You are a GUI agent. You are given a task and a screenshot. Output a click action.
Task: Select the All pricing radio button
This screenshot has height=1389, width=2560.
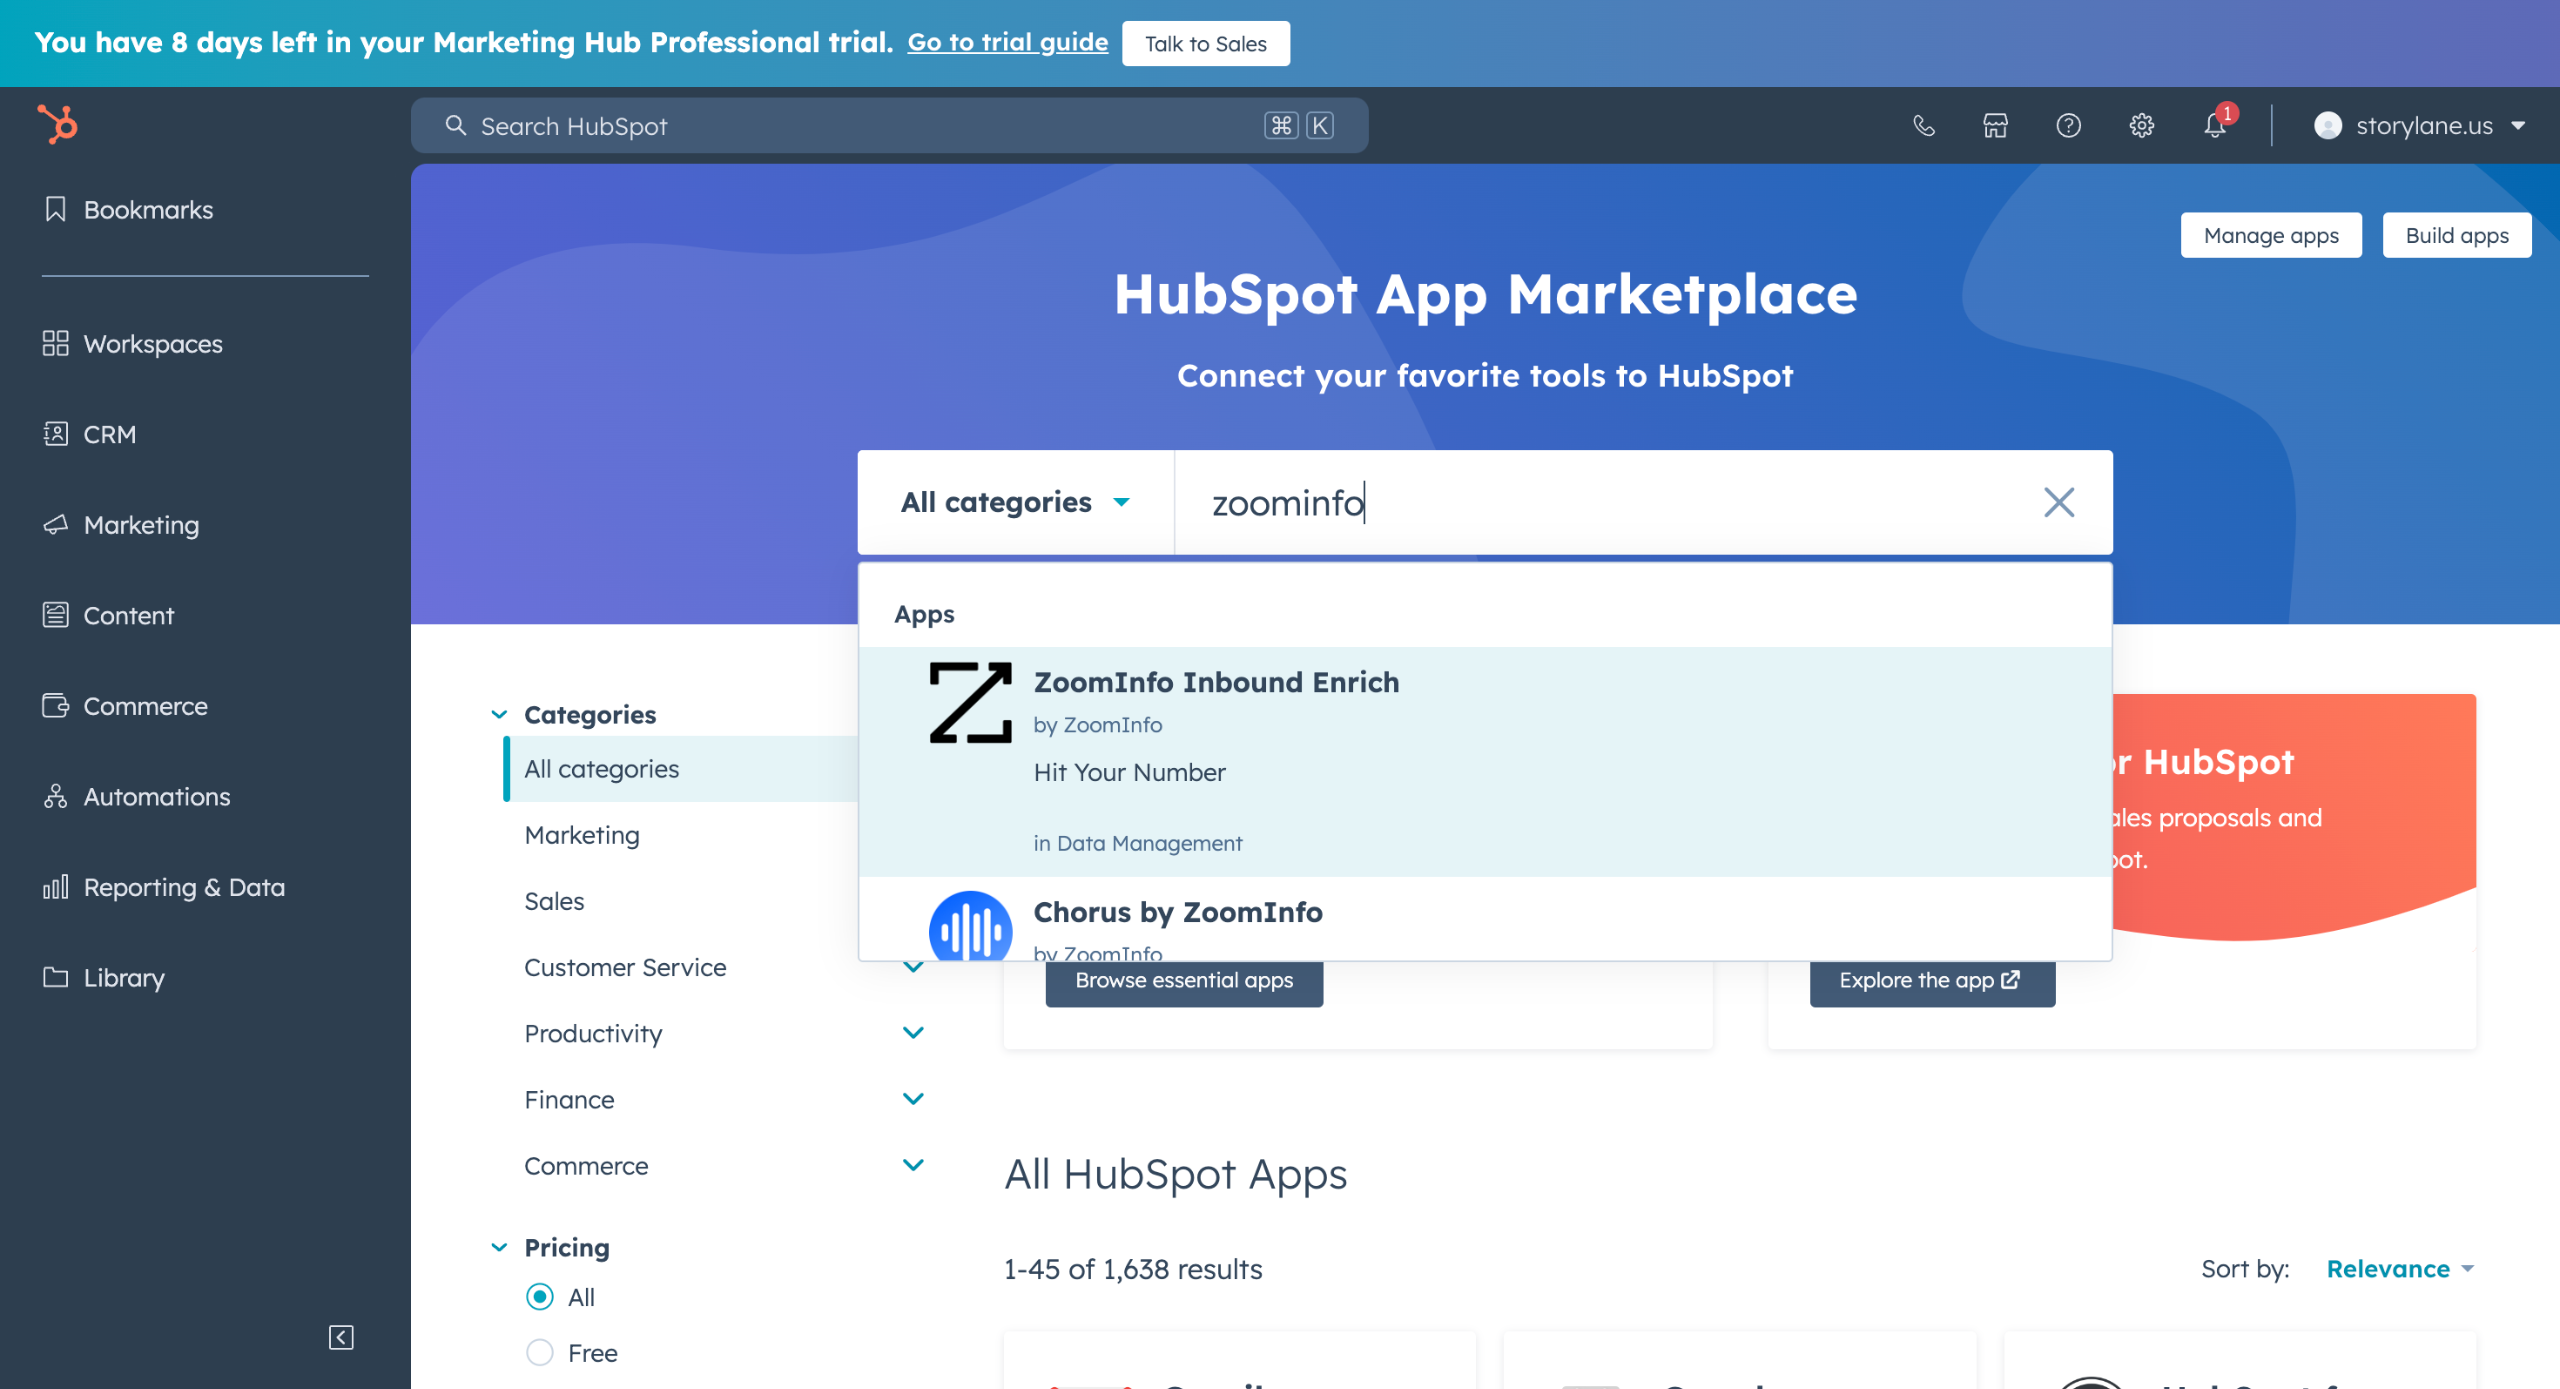coord(540,1296)
